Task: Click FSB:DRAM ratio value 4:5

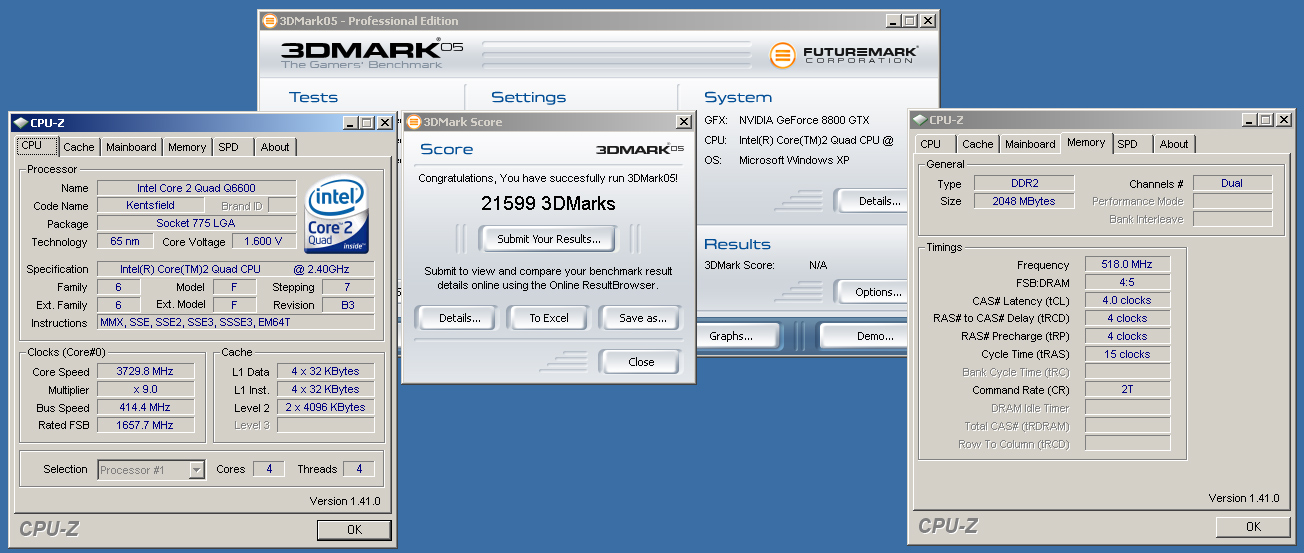Action: tap(1127, 283)
